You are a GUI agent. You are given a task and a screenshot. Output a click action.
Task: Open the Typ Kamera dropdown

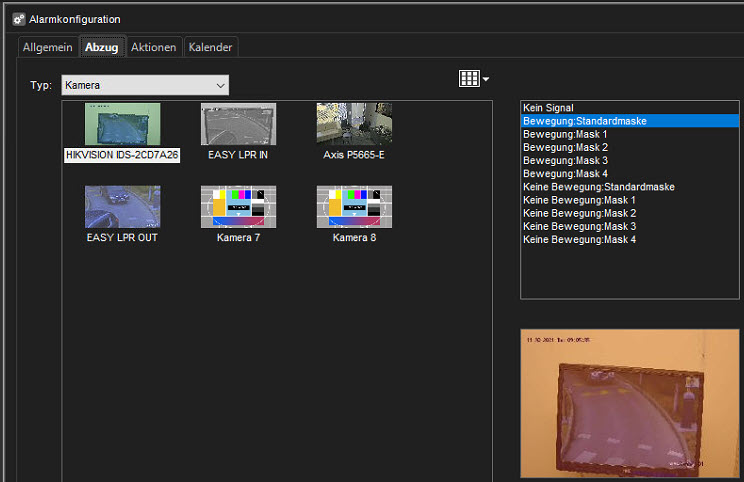pos(145,85)
